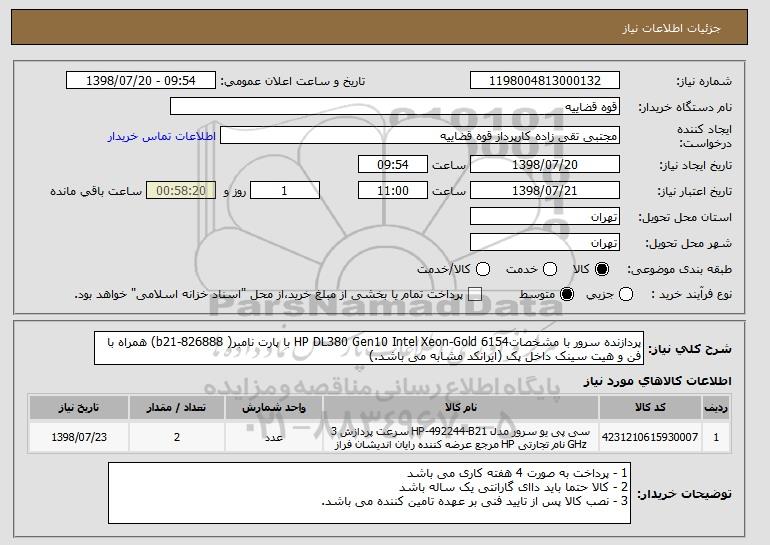Click the buyer organization field قوه قضاییه

pos(395,107)
